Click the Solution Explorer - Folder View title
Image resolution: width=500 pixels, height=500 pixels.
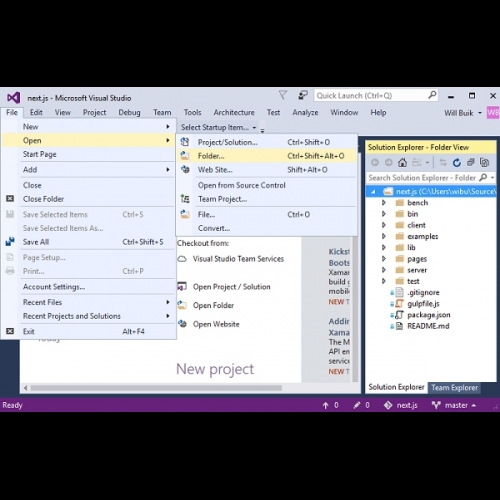[418, 147]
